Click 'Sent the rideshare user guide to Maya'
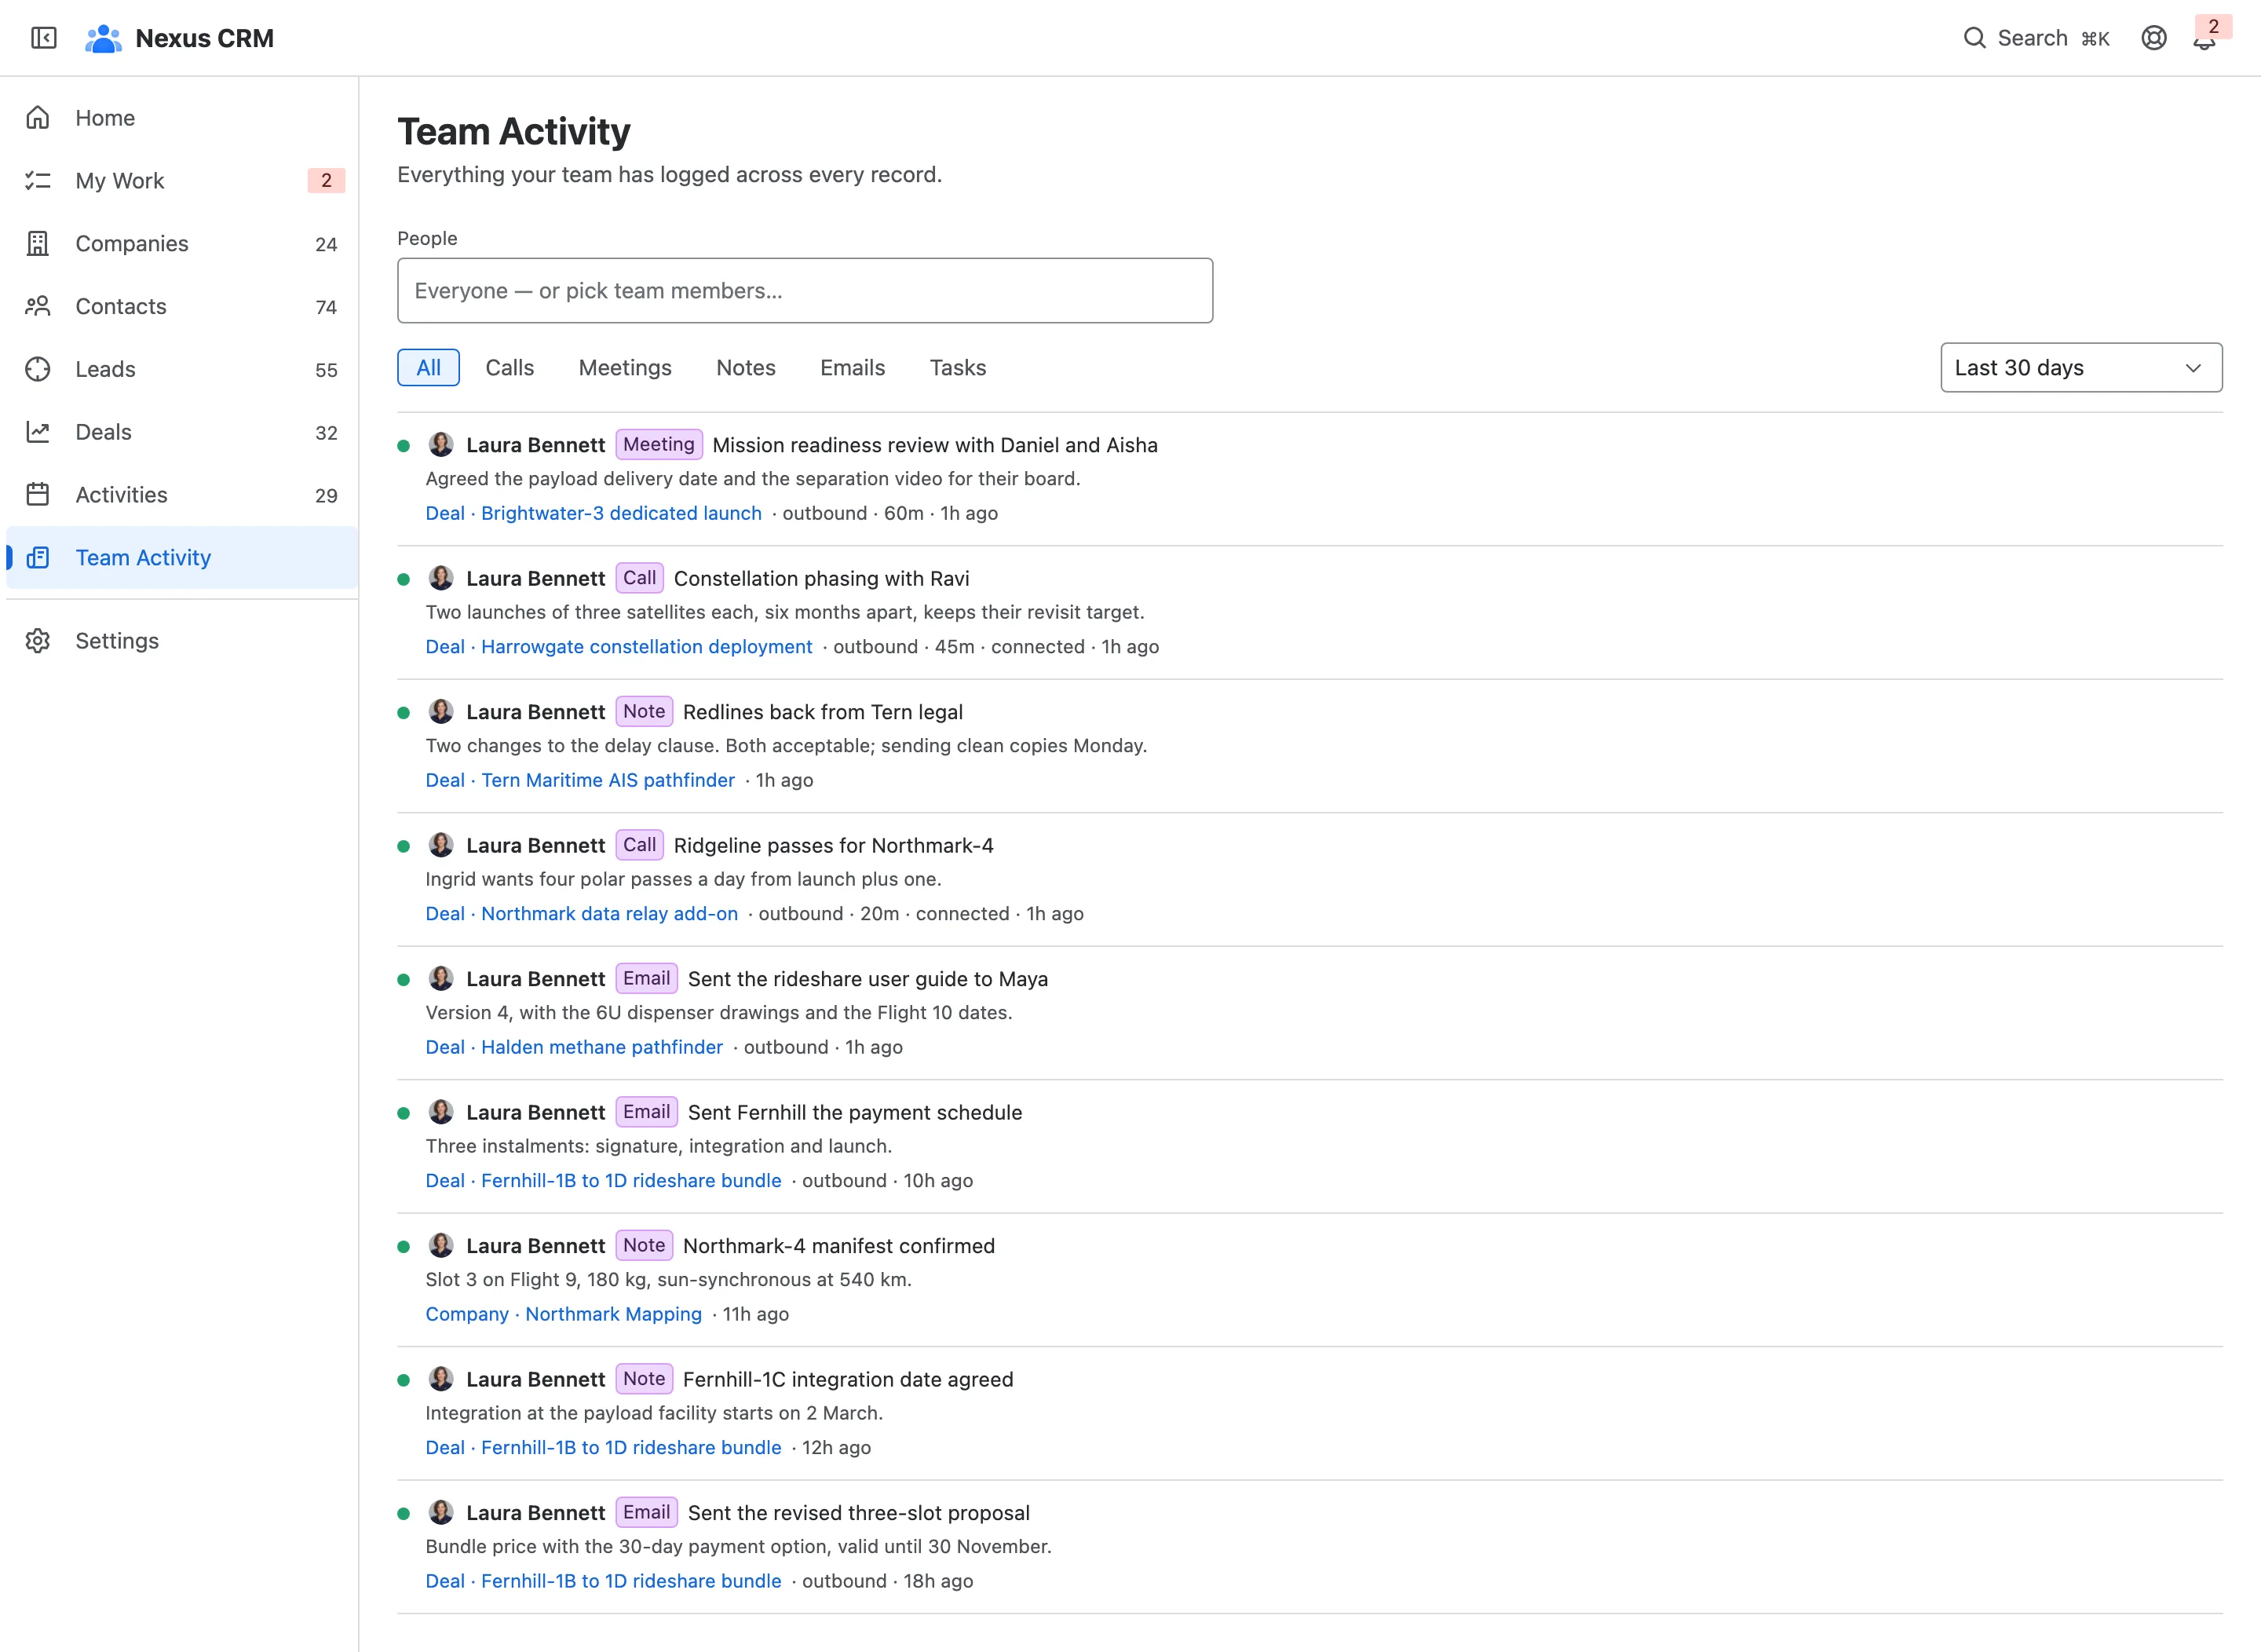 click(868, 979)
